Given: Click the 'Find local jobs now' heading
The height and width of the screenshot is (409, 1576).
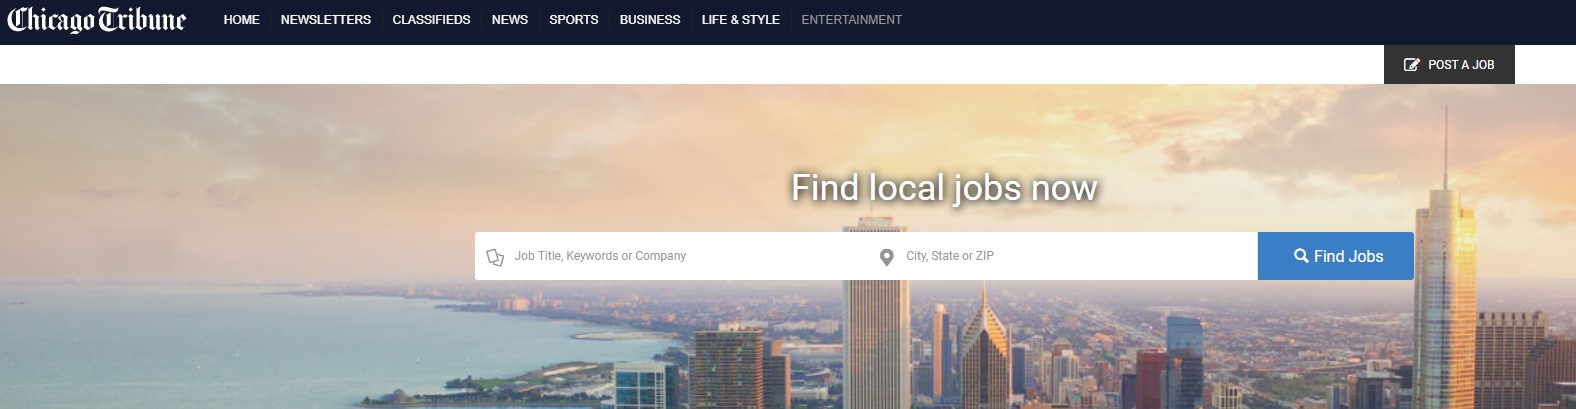Looking at the screenshot, I should click(944, 188).
